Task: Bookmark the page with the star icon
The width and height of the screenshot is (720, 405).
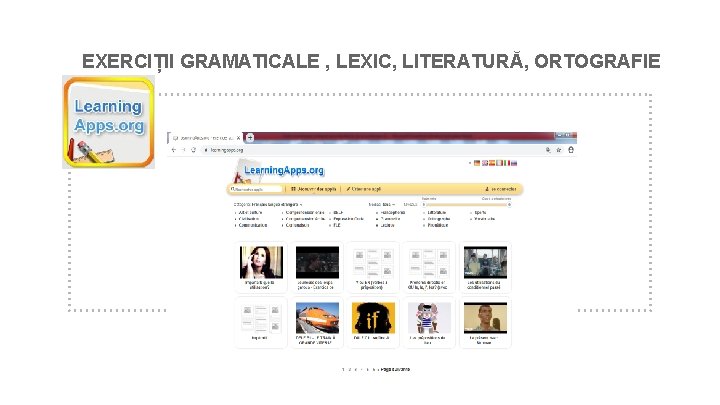Action: 558,150
